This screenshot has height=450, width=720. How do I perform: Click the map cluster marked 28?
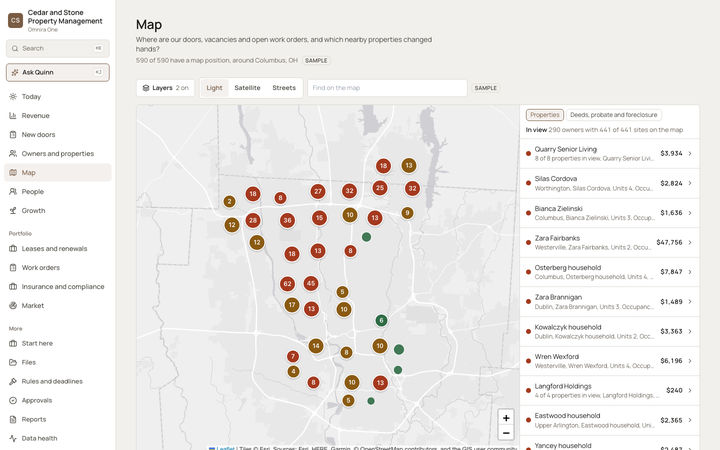click(x=253, y=220)
